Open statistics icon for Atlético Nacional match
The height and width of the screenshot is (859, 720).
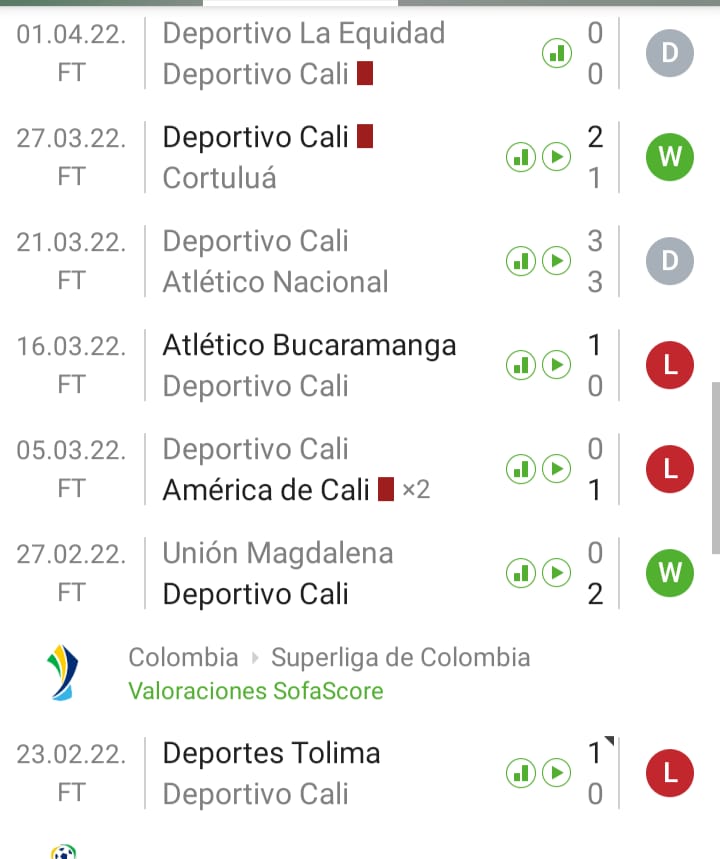520,262
